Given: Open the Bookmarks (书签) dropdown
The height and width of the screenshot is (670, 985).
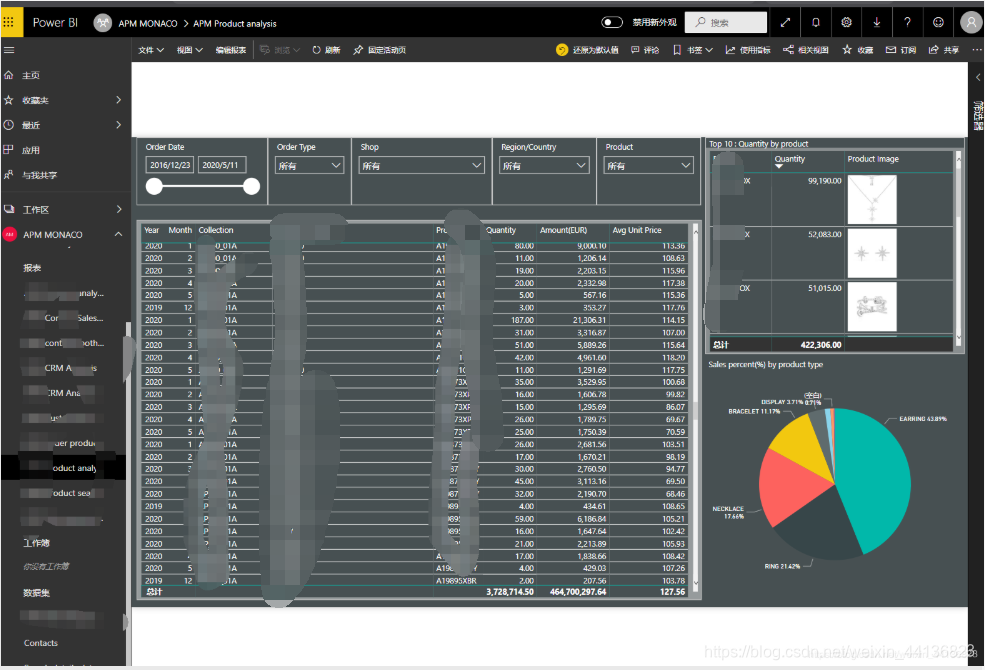Looking at the screenshot, I should [x=693, y=50].
